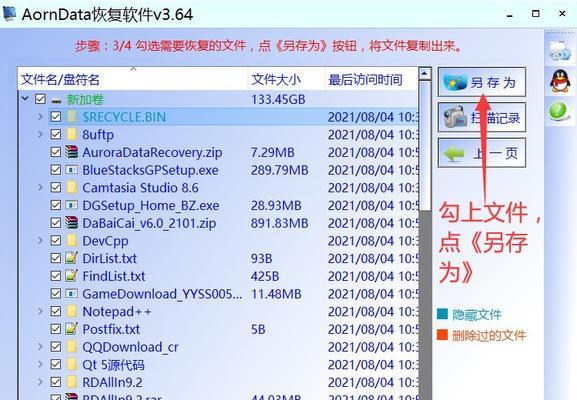Click the 新加卷 drive icon
The height and width of the screenshot is (400, 577).
(x=56, y=100)
